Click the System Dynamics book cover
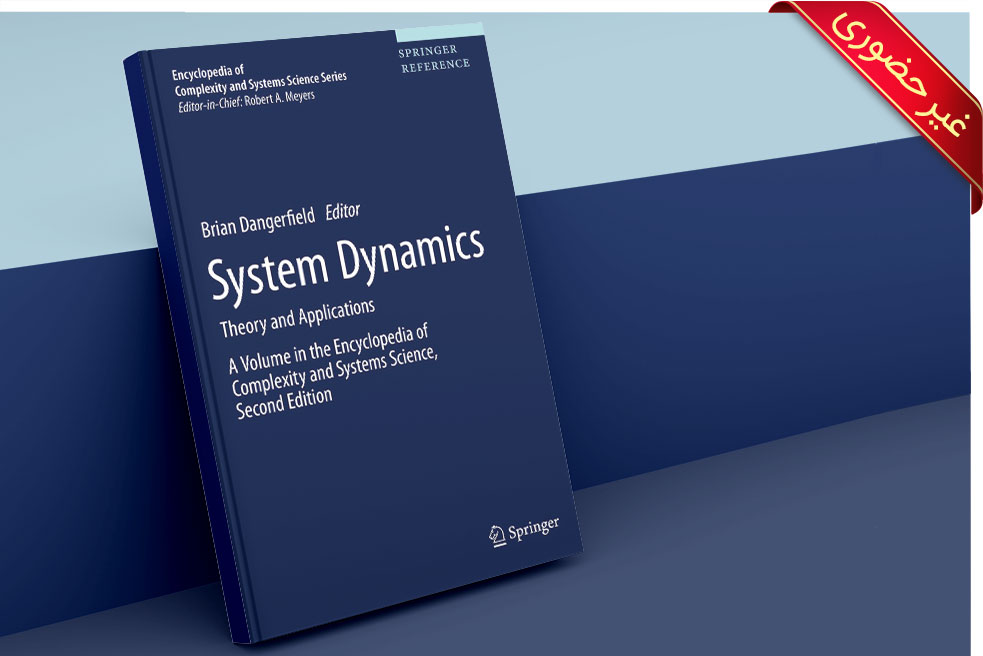Screen dimensions: 983x656 point(354,332)
